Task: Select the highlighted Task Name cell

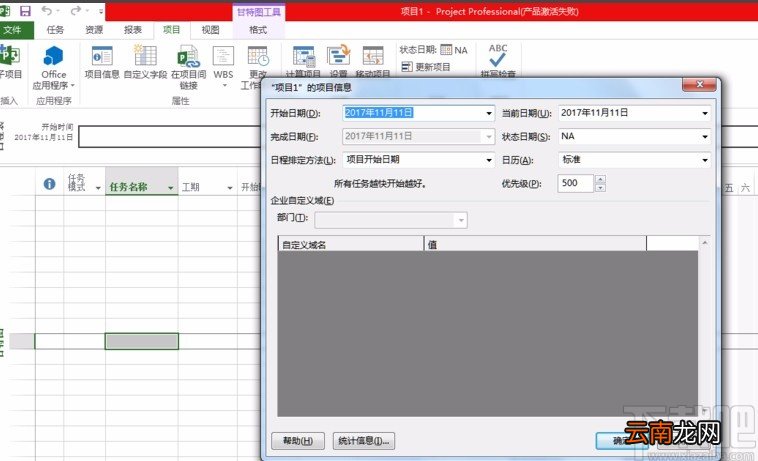Action: [142, 341]
